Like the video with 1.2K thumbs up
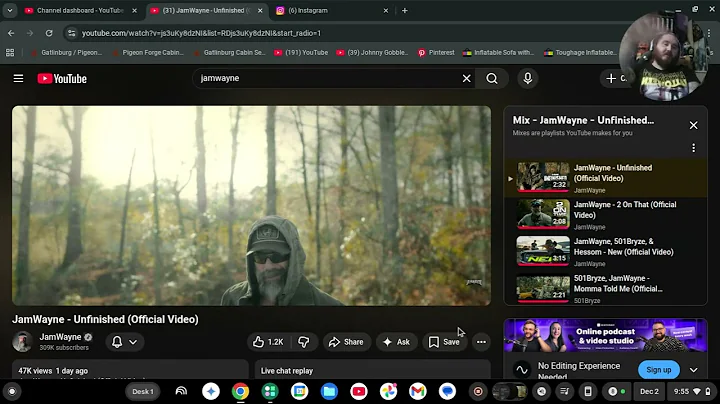The height and width of the screenshot is (404, 720). pos(268,342)
